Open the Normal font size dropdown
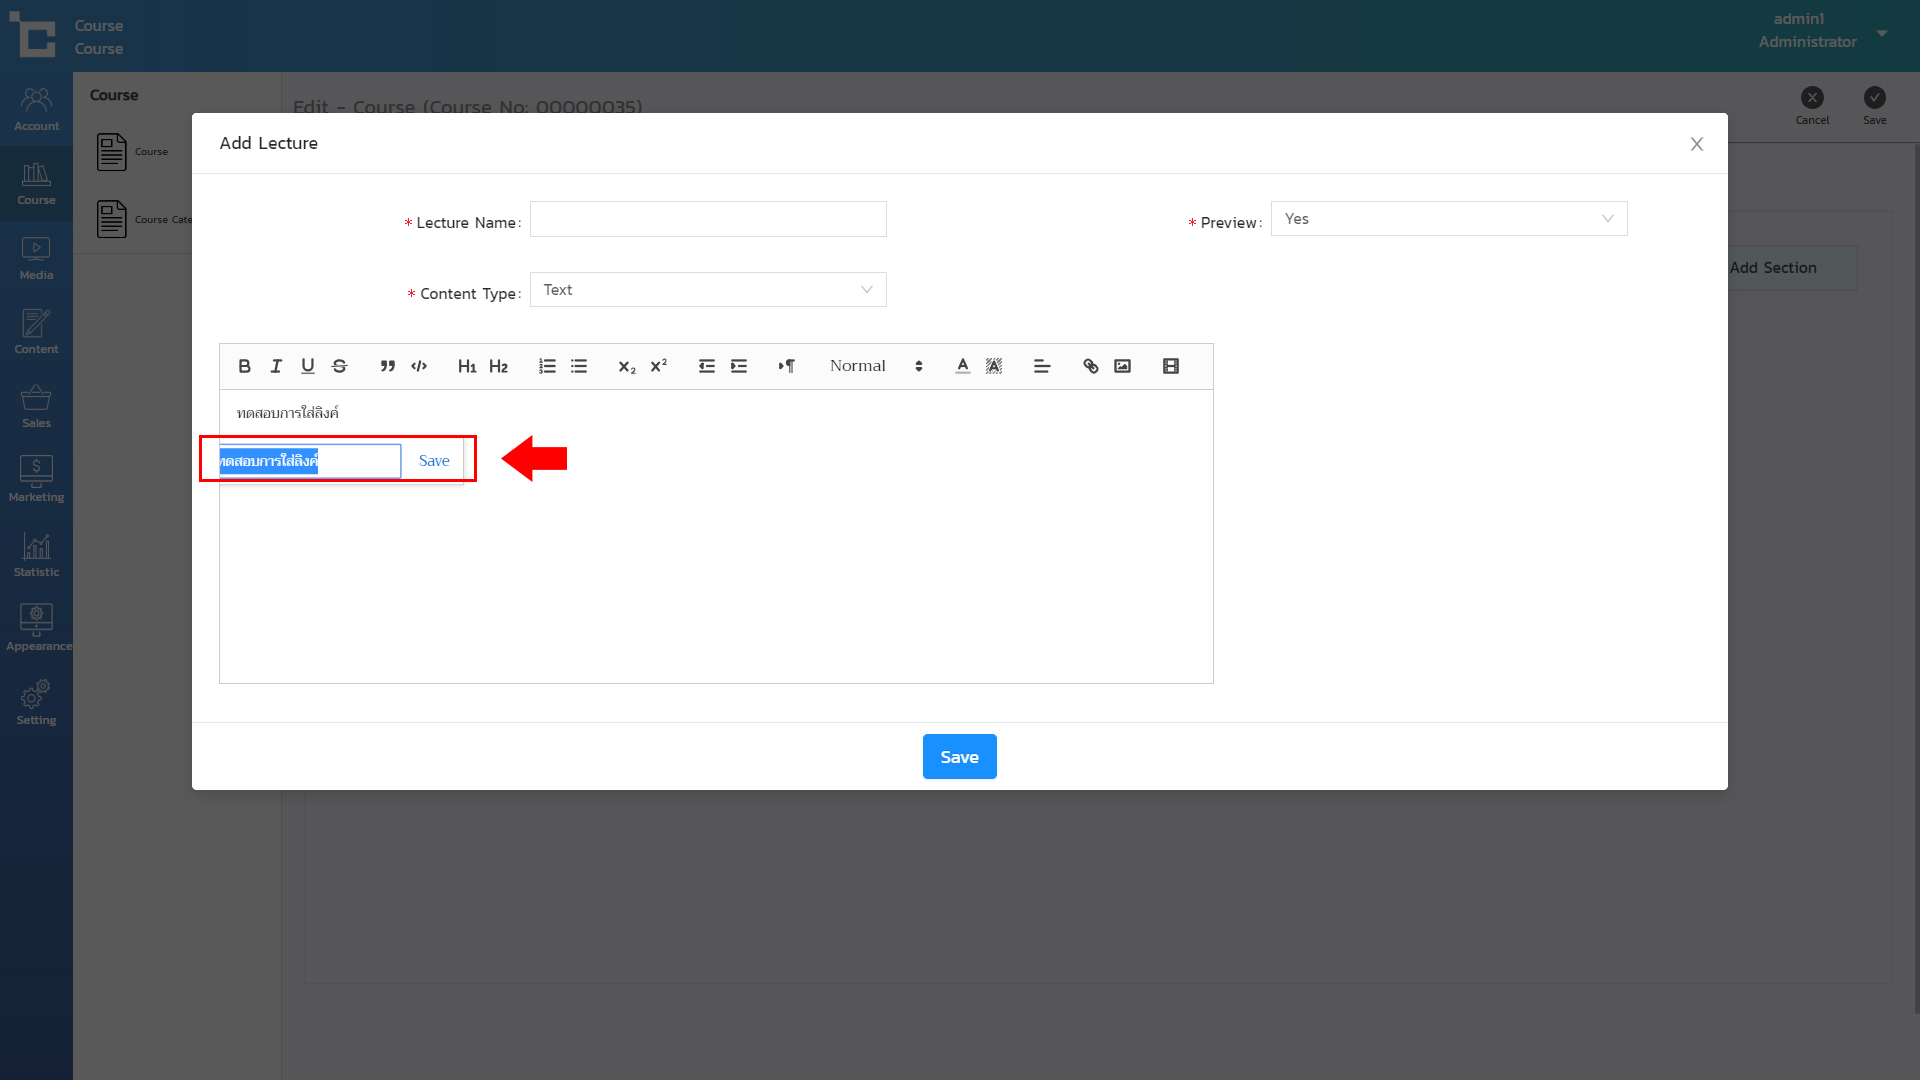 point(875,366)
